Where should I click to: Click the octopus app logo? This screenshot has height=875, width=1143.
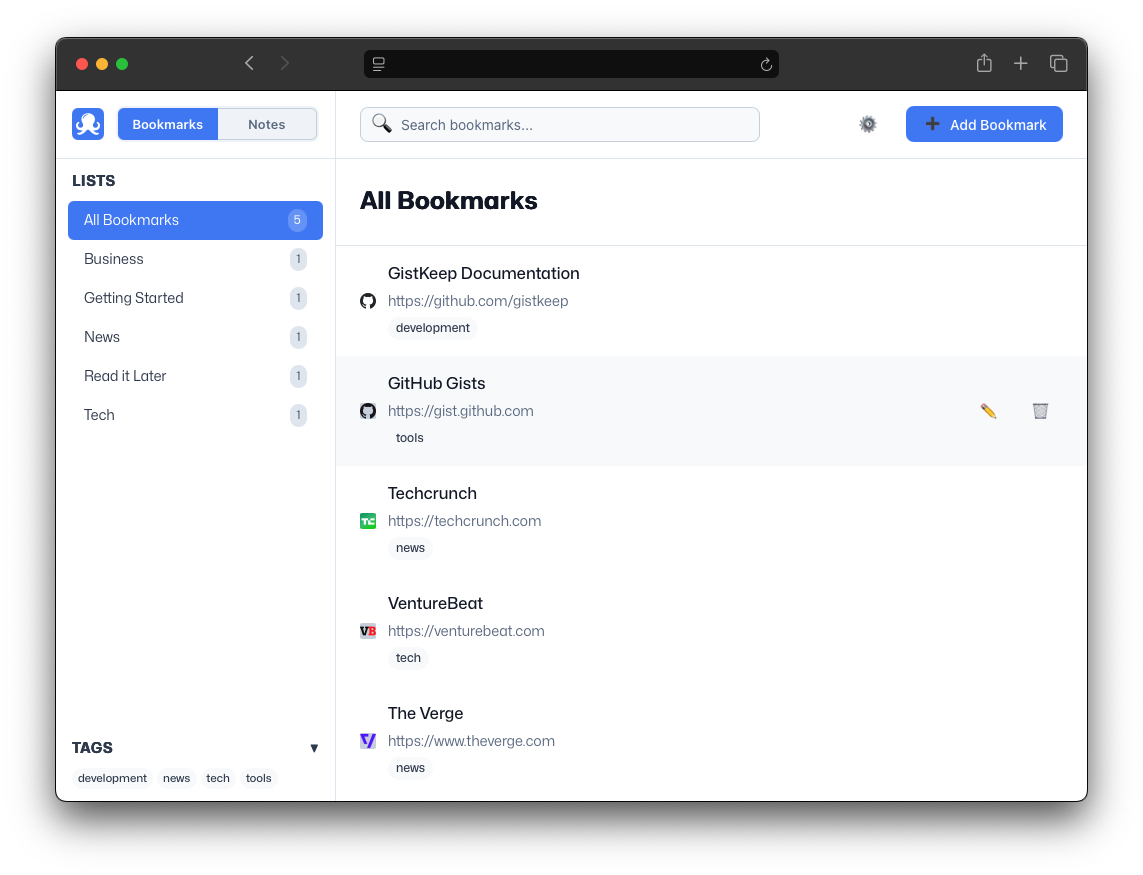pos(87,123)
